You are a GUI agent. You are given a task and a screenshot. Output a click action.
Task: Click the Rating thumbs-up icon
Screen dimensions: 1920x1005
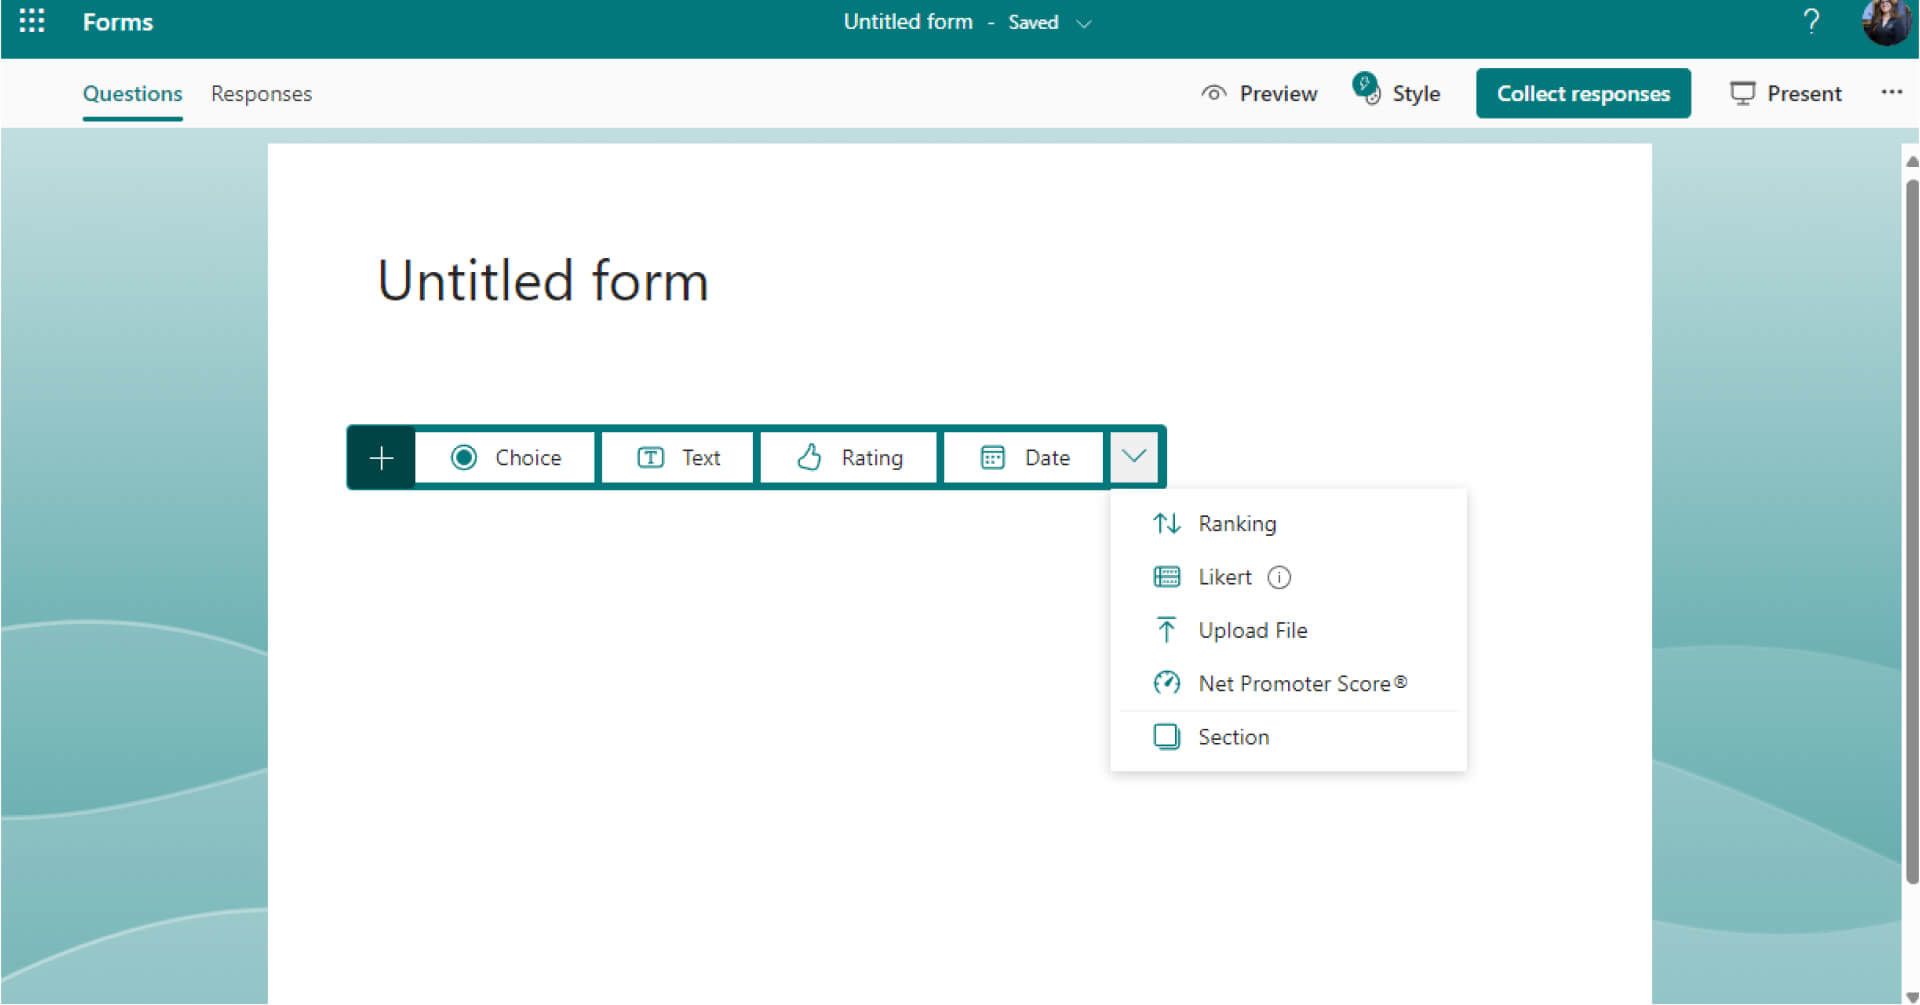[809, 457]
